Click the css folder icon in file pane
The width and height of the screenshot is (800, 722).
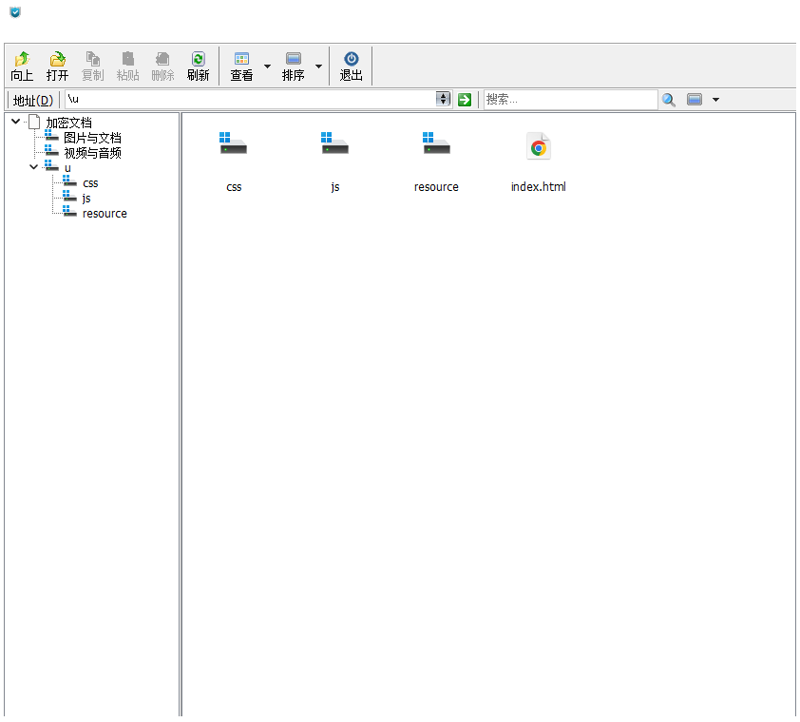point(233,143)
